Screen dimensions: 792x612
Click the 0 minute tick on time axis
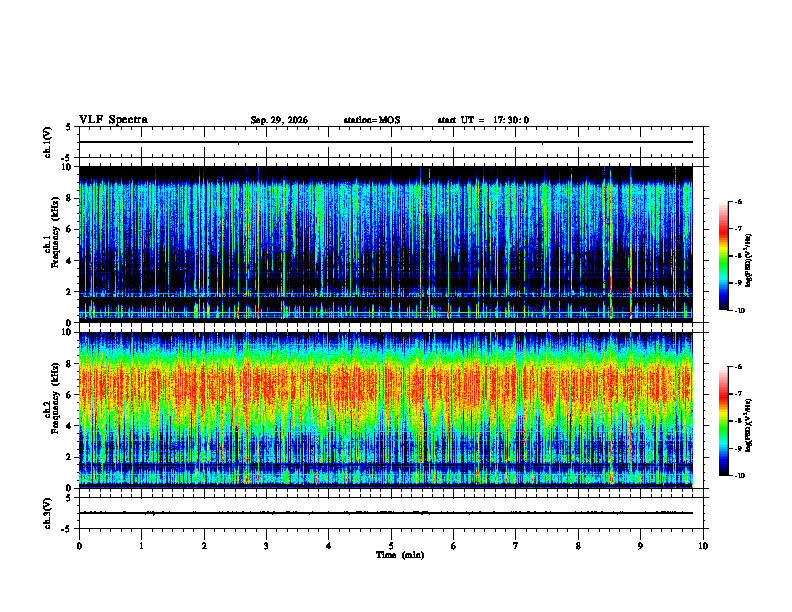pyautogui.click(x=79, y=546)
